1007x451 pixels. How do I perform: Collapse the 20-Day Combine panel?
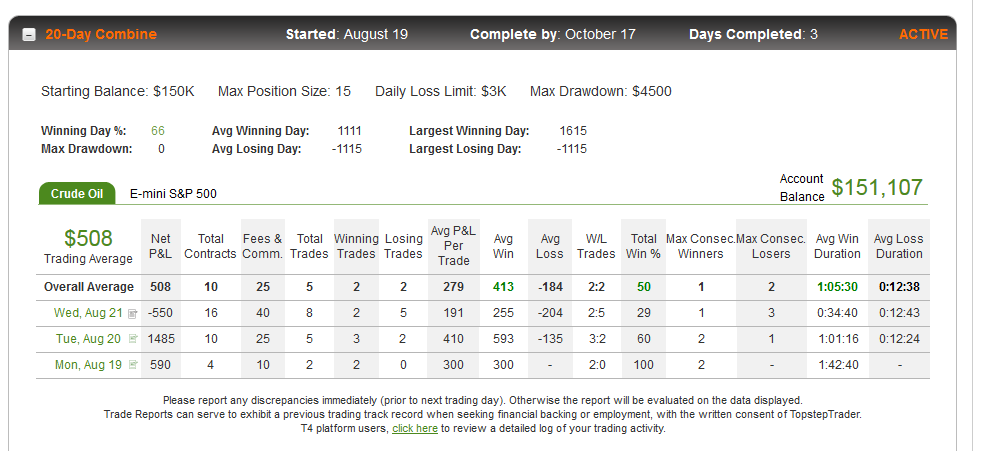(29, 35)
